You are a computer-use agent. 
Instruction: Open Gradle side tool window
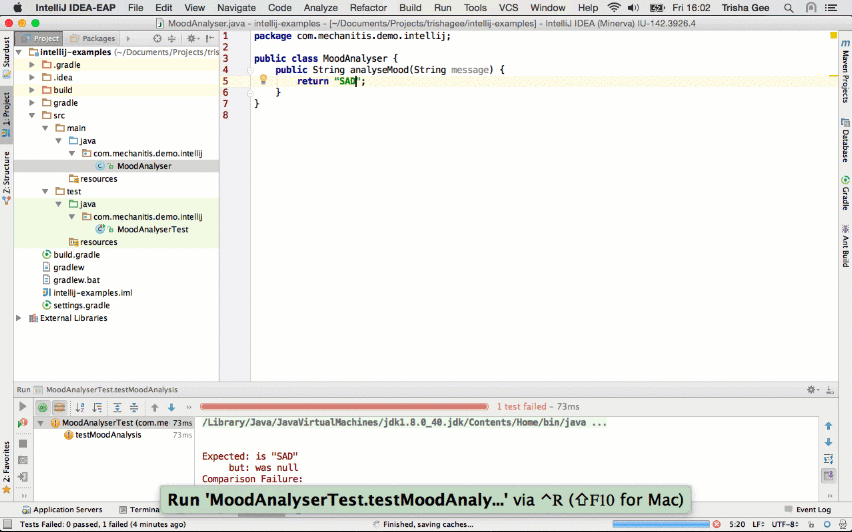pyautogui.click(x=845, y=192)
